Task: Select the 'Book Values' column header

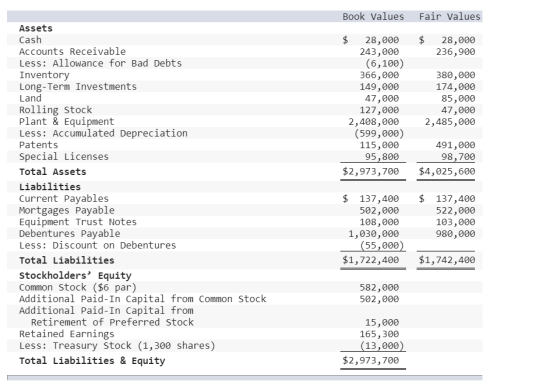Action: point(373,16)
